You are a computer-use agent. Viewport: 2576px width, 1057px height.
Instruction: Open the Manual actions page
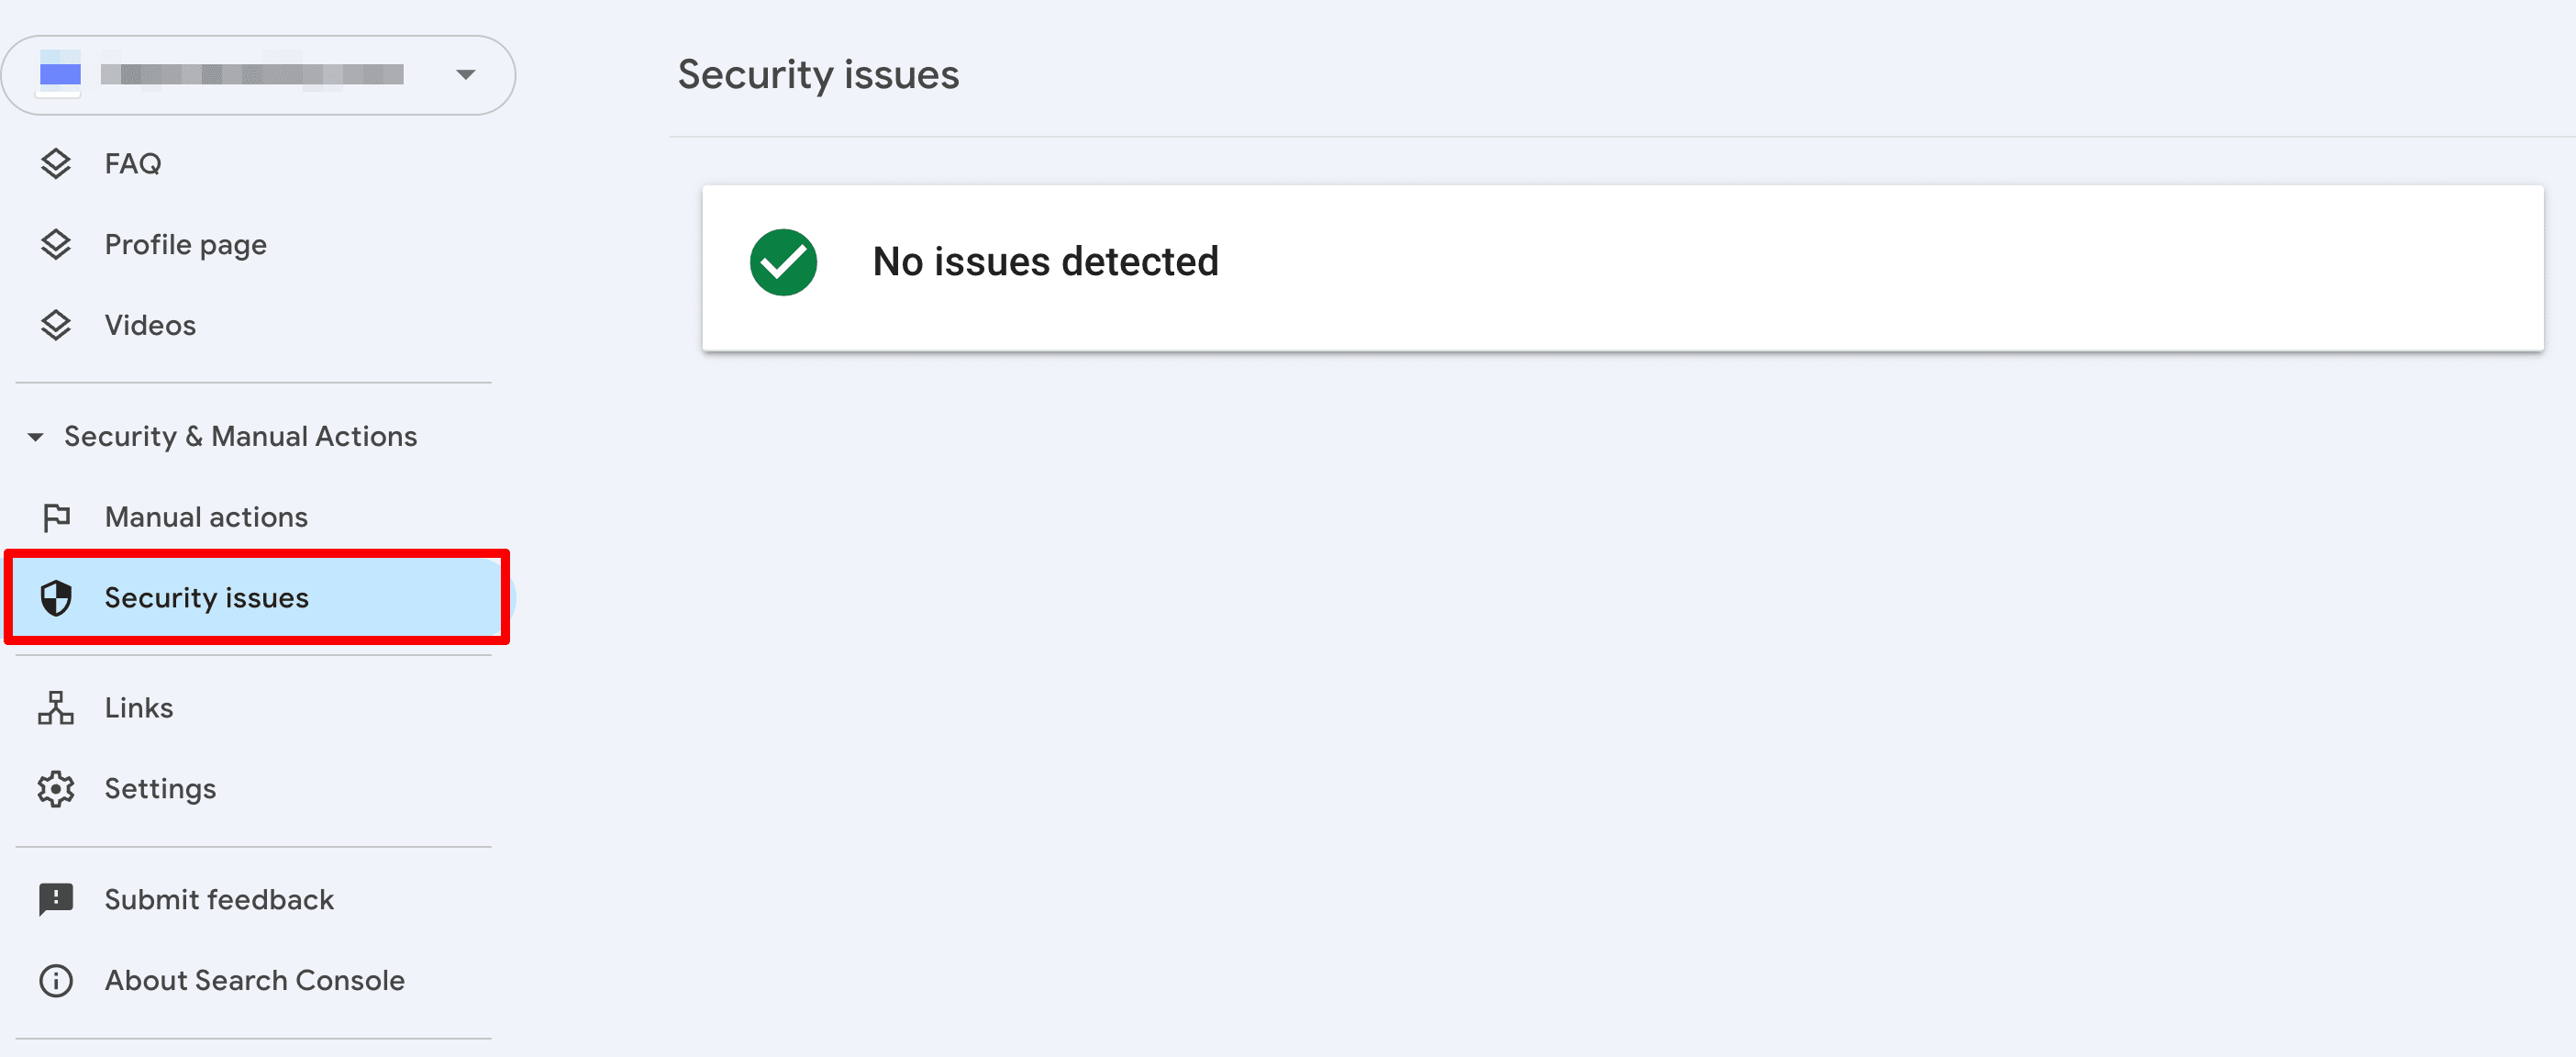[206, 516]
